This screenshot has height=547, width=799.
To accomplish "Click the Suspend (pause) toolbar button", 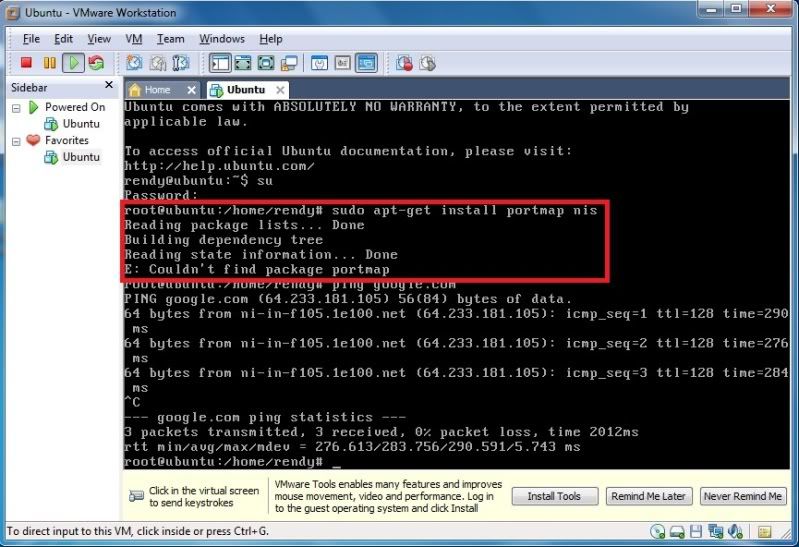I will 49,63.
